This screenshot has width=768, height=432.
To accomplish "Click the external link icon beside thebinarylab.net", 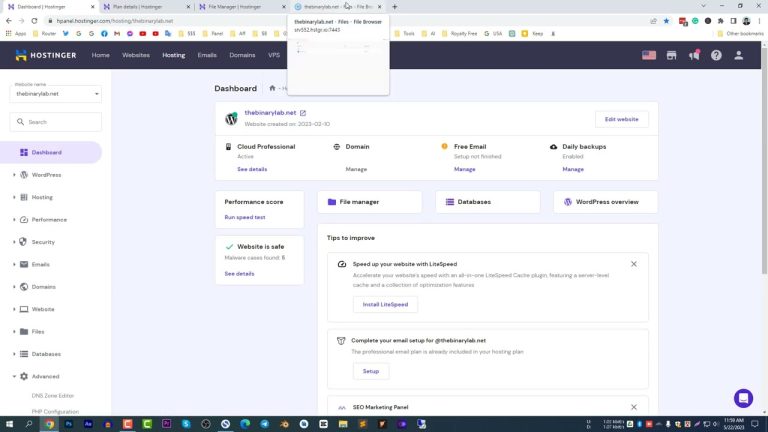I will (303, 113).
